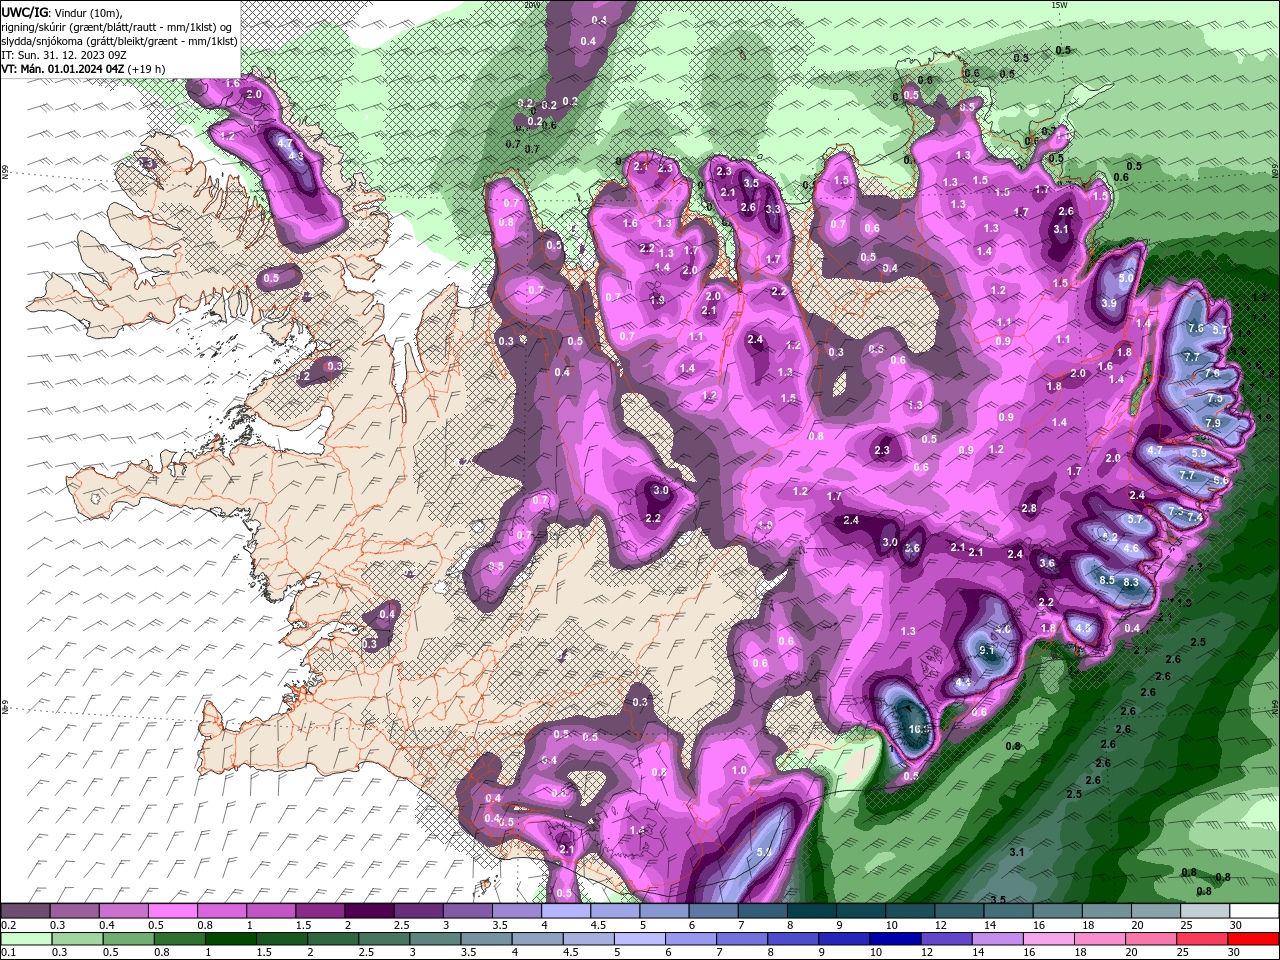Click the '20W' longitude label
This screenshot has height=960, width=1280.
click(531, 5)
